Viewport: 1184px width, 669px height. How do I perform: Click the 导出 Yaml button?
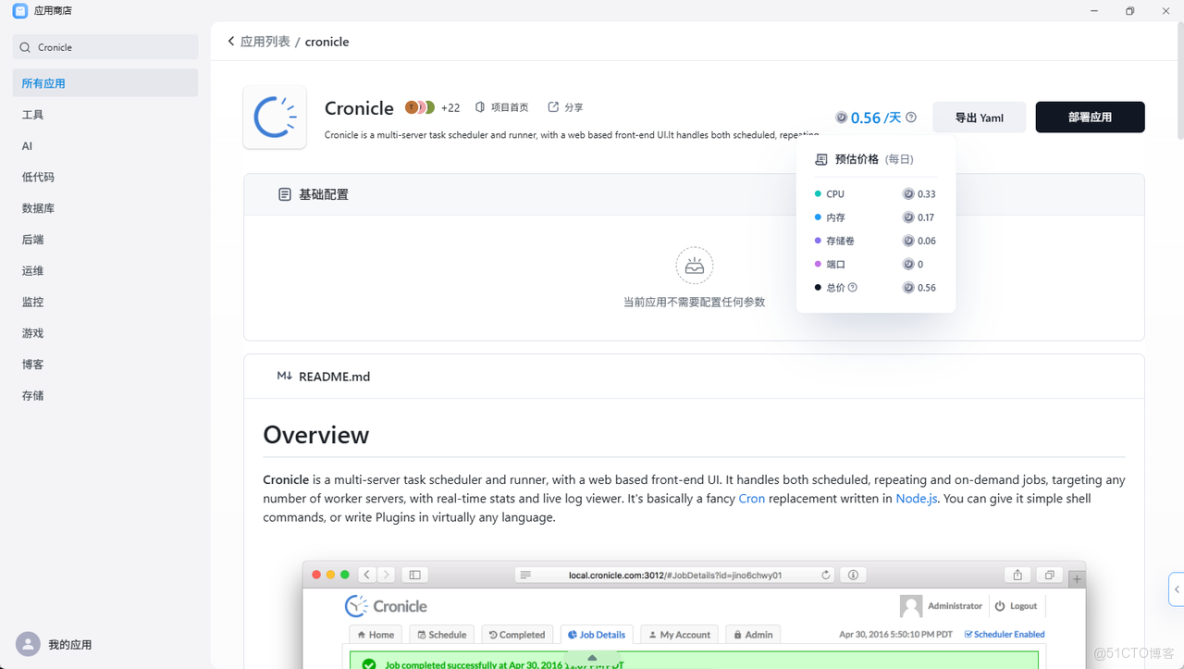979,116
